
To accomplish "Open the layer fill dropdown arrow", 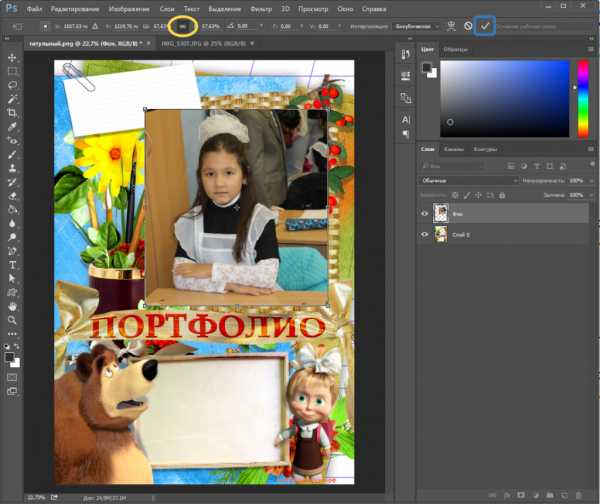I will [x=590, y=195].
